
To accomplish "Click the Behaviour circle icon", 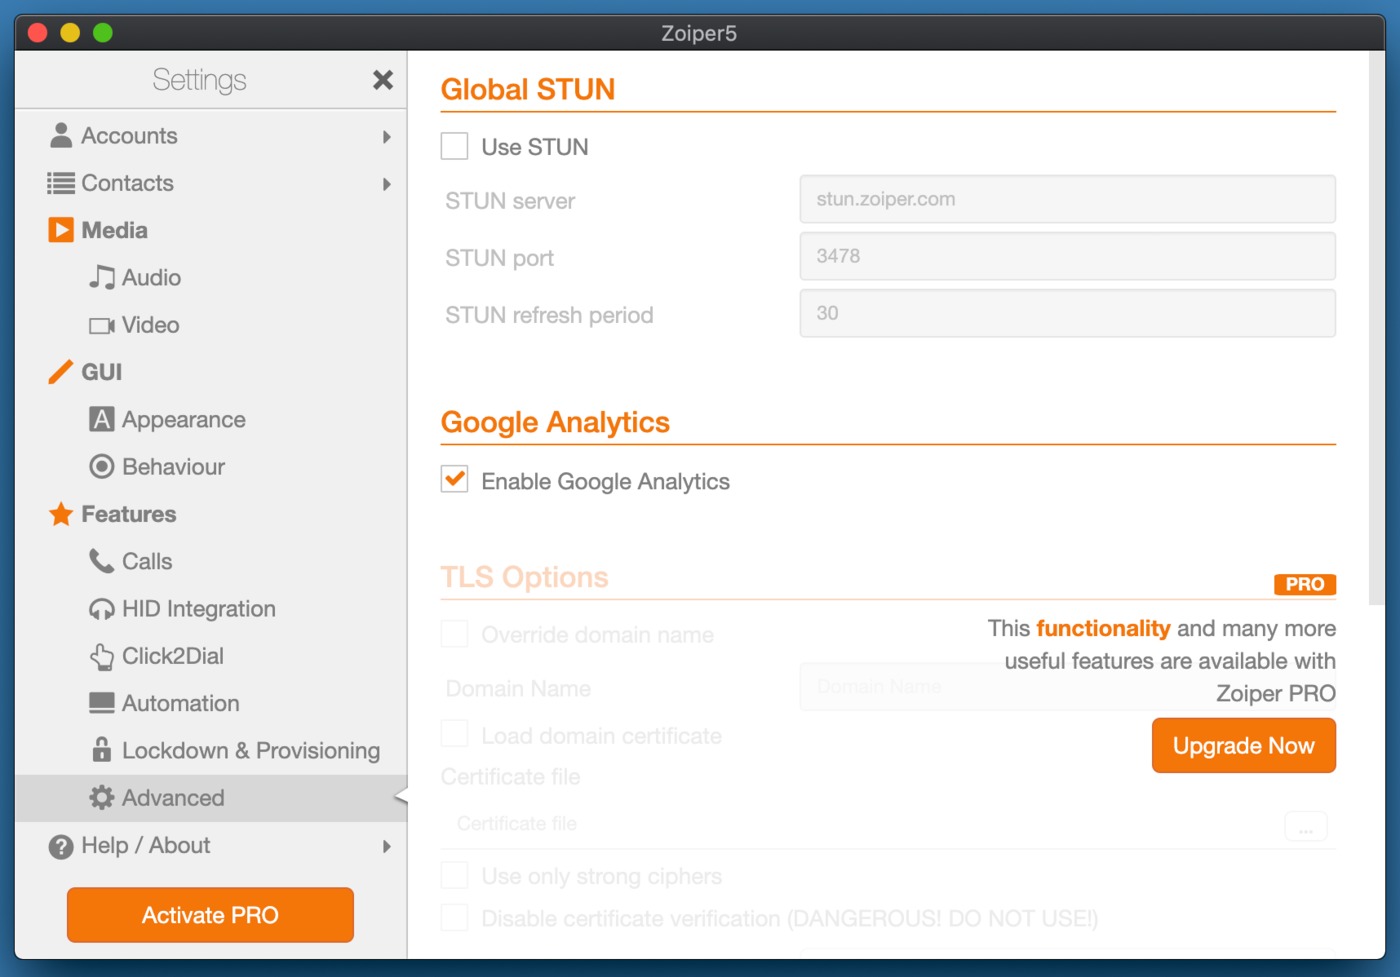I will pyautogui.click(x=102, y=466).
